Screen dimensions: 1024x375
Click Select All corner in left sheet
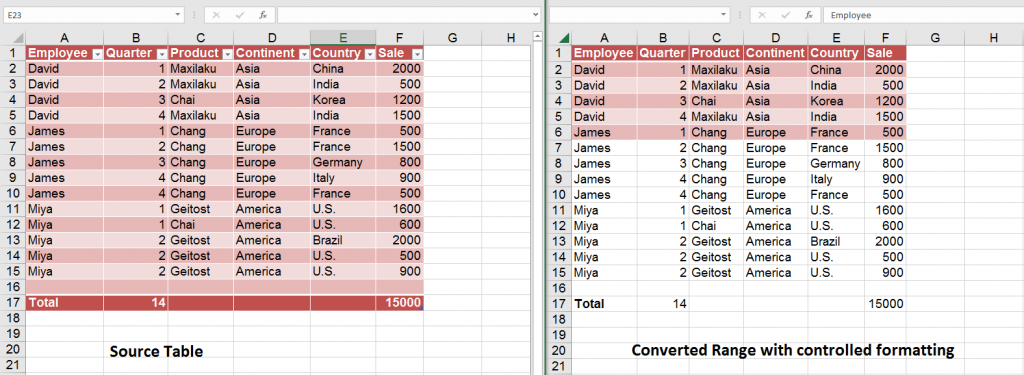(13, 38)
